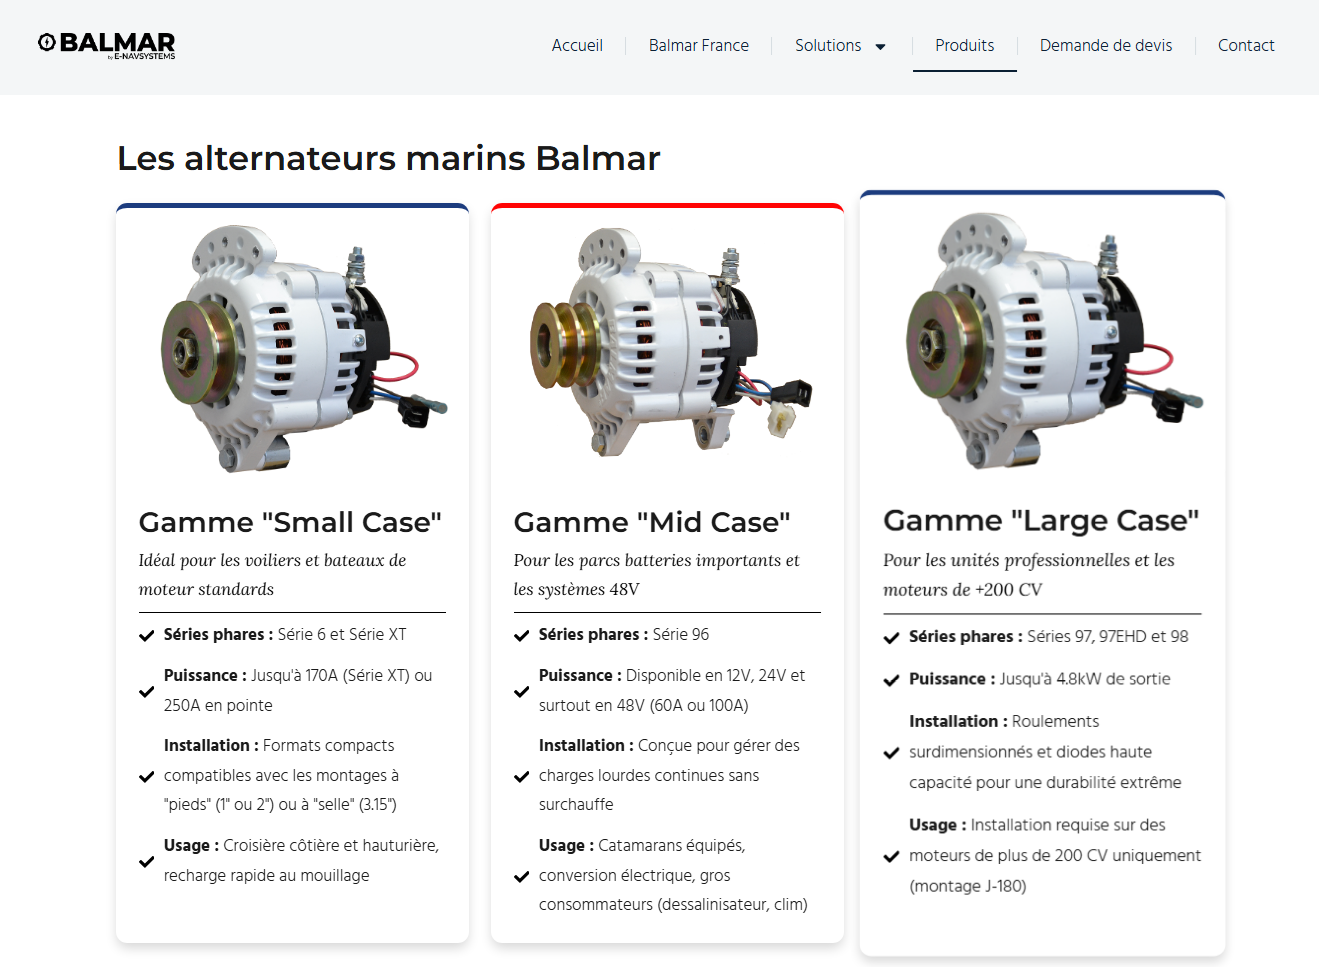Click text (montage J-180)

[x=967, y=886]
